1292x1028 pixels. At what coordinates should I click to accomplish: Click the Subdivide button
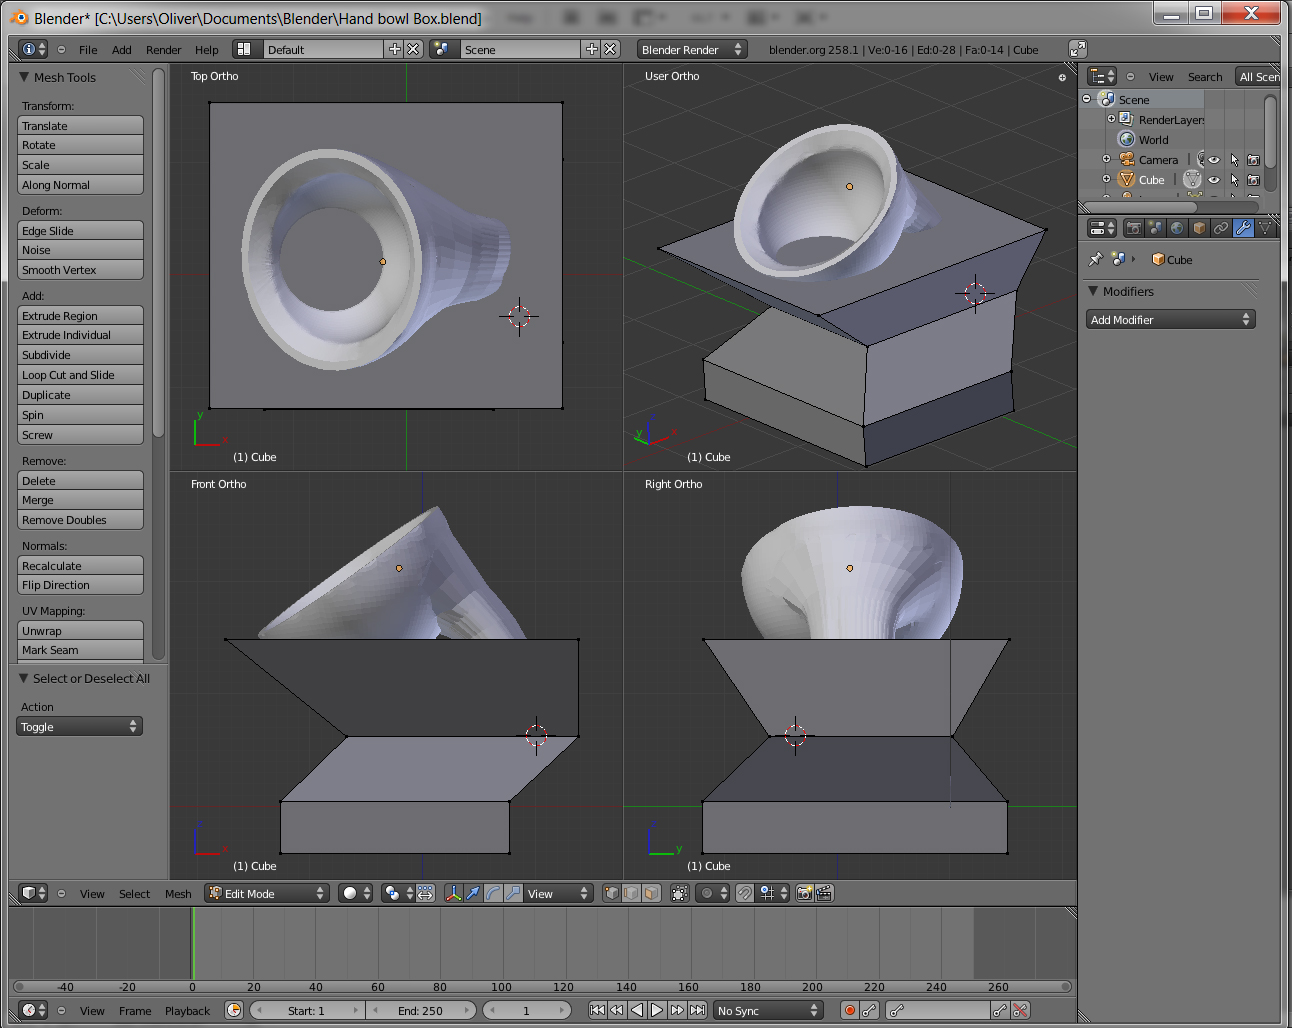pyautogui.click(x=80, y=355)
